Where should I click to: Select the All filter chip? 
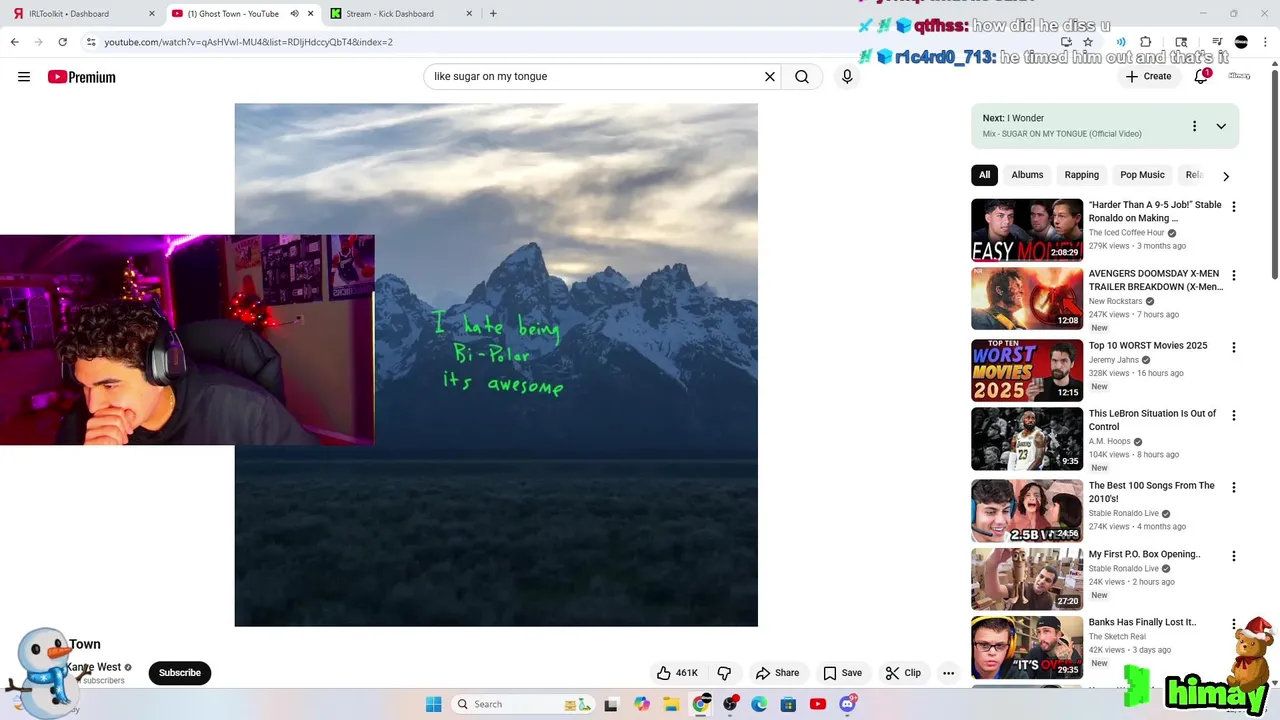(x=984, y=175)
